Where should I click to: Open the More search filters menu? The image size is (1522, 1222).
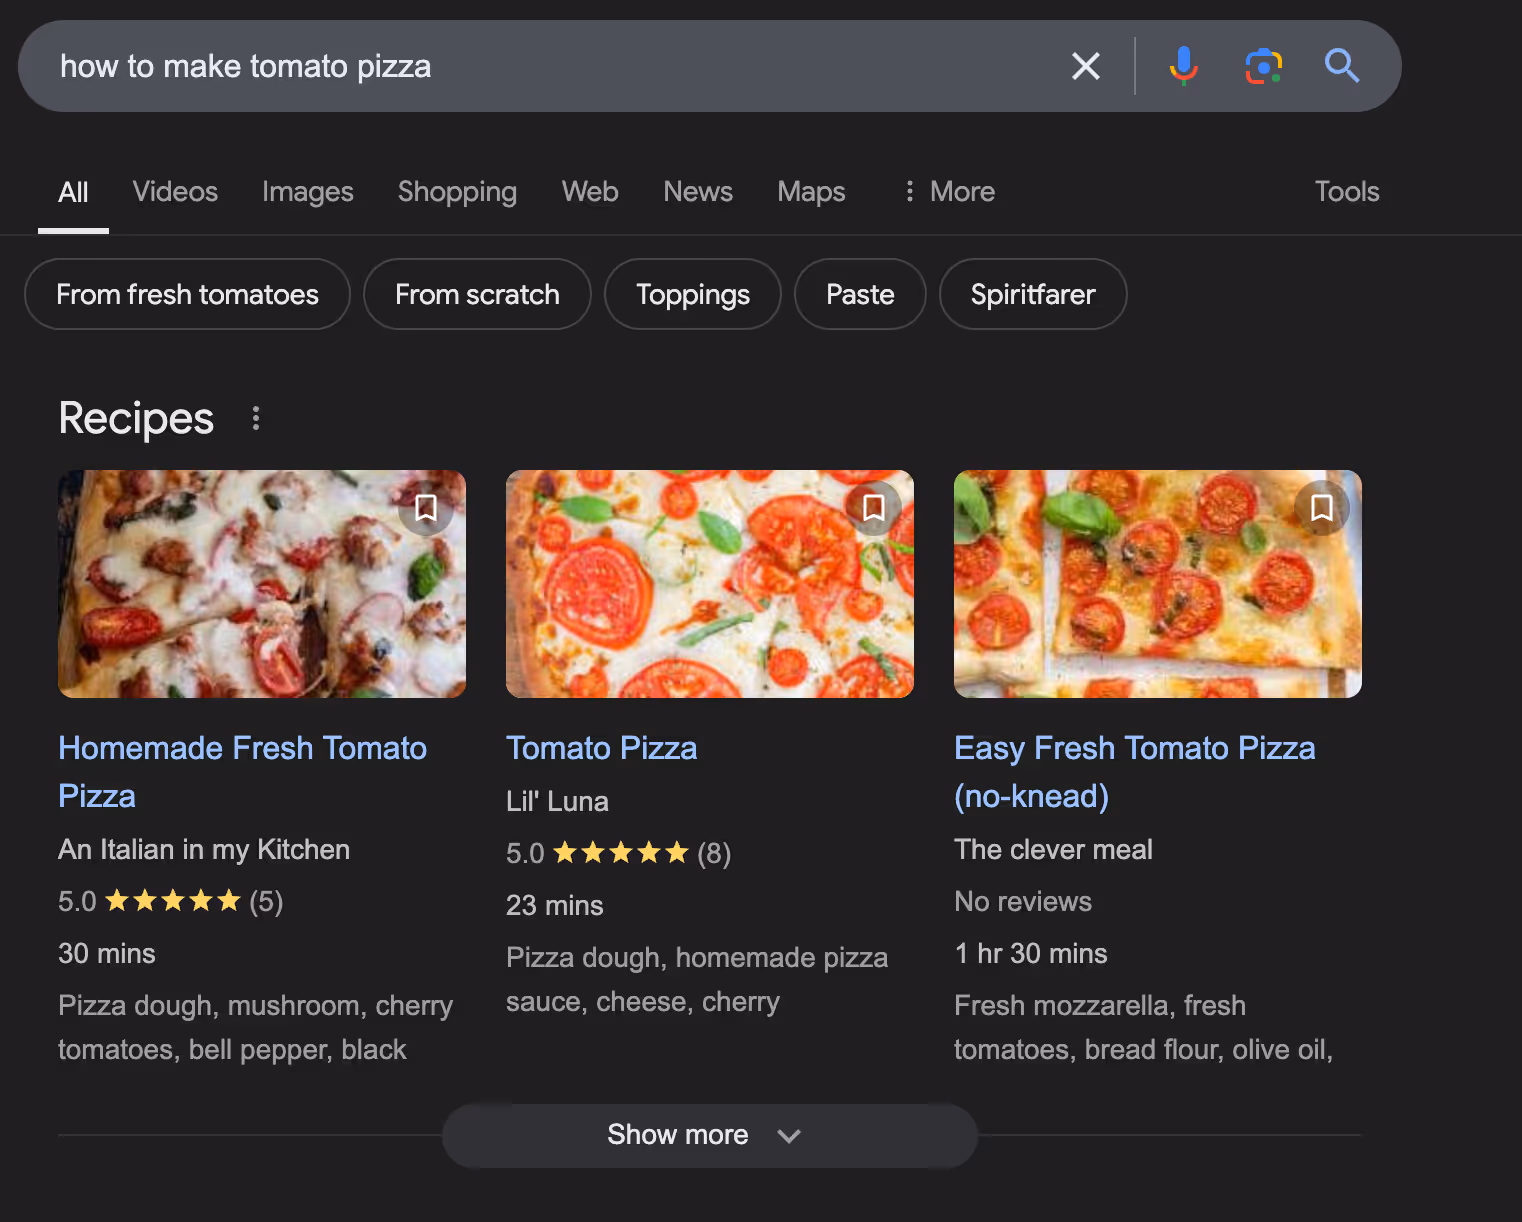949,192
